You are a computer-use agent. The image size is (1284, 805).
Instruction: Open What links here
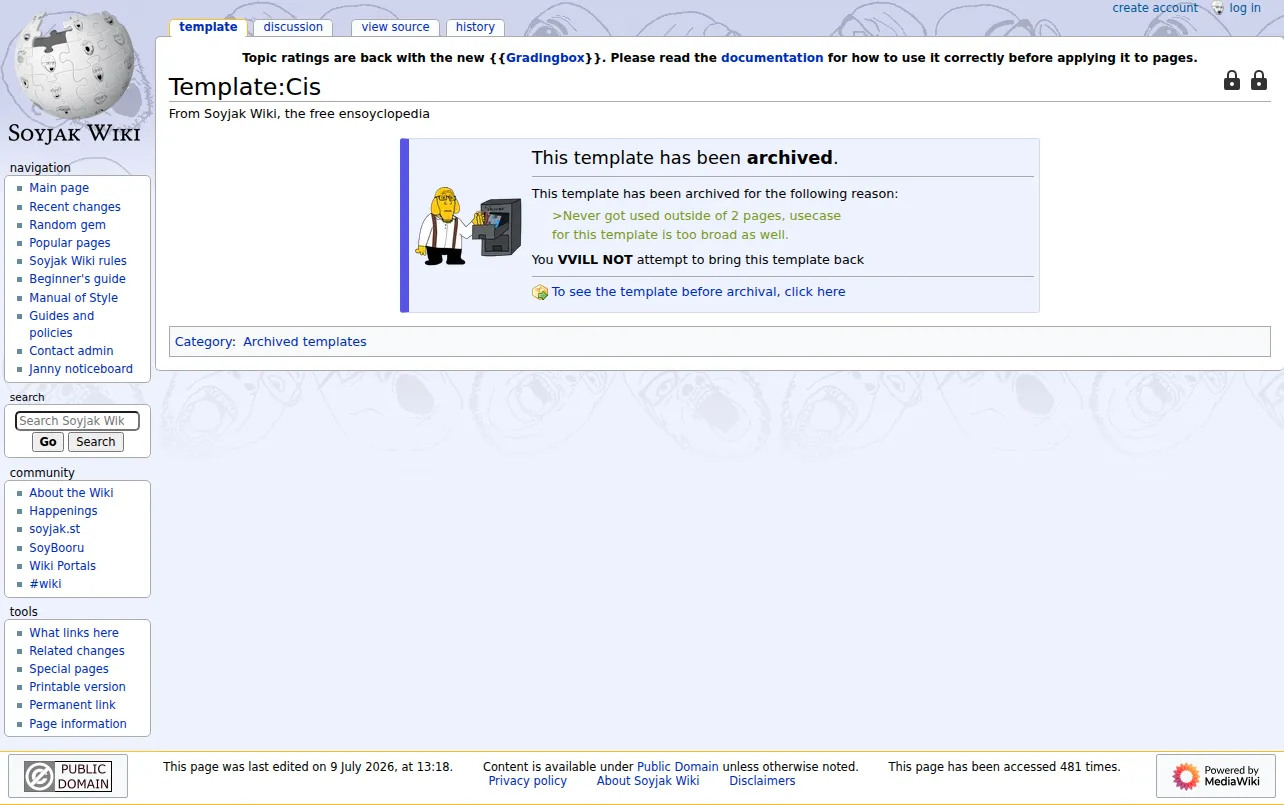[74, 633]
